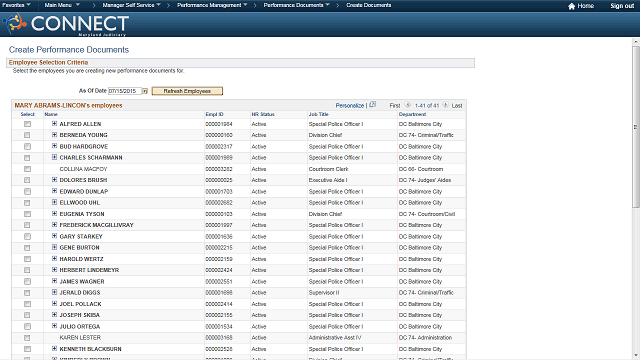The width and height of the screenshot is (640, 360).
Task: Click 'DC 74- Judges' Aides' department cell
Action: [x=425, y=180]
